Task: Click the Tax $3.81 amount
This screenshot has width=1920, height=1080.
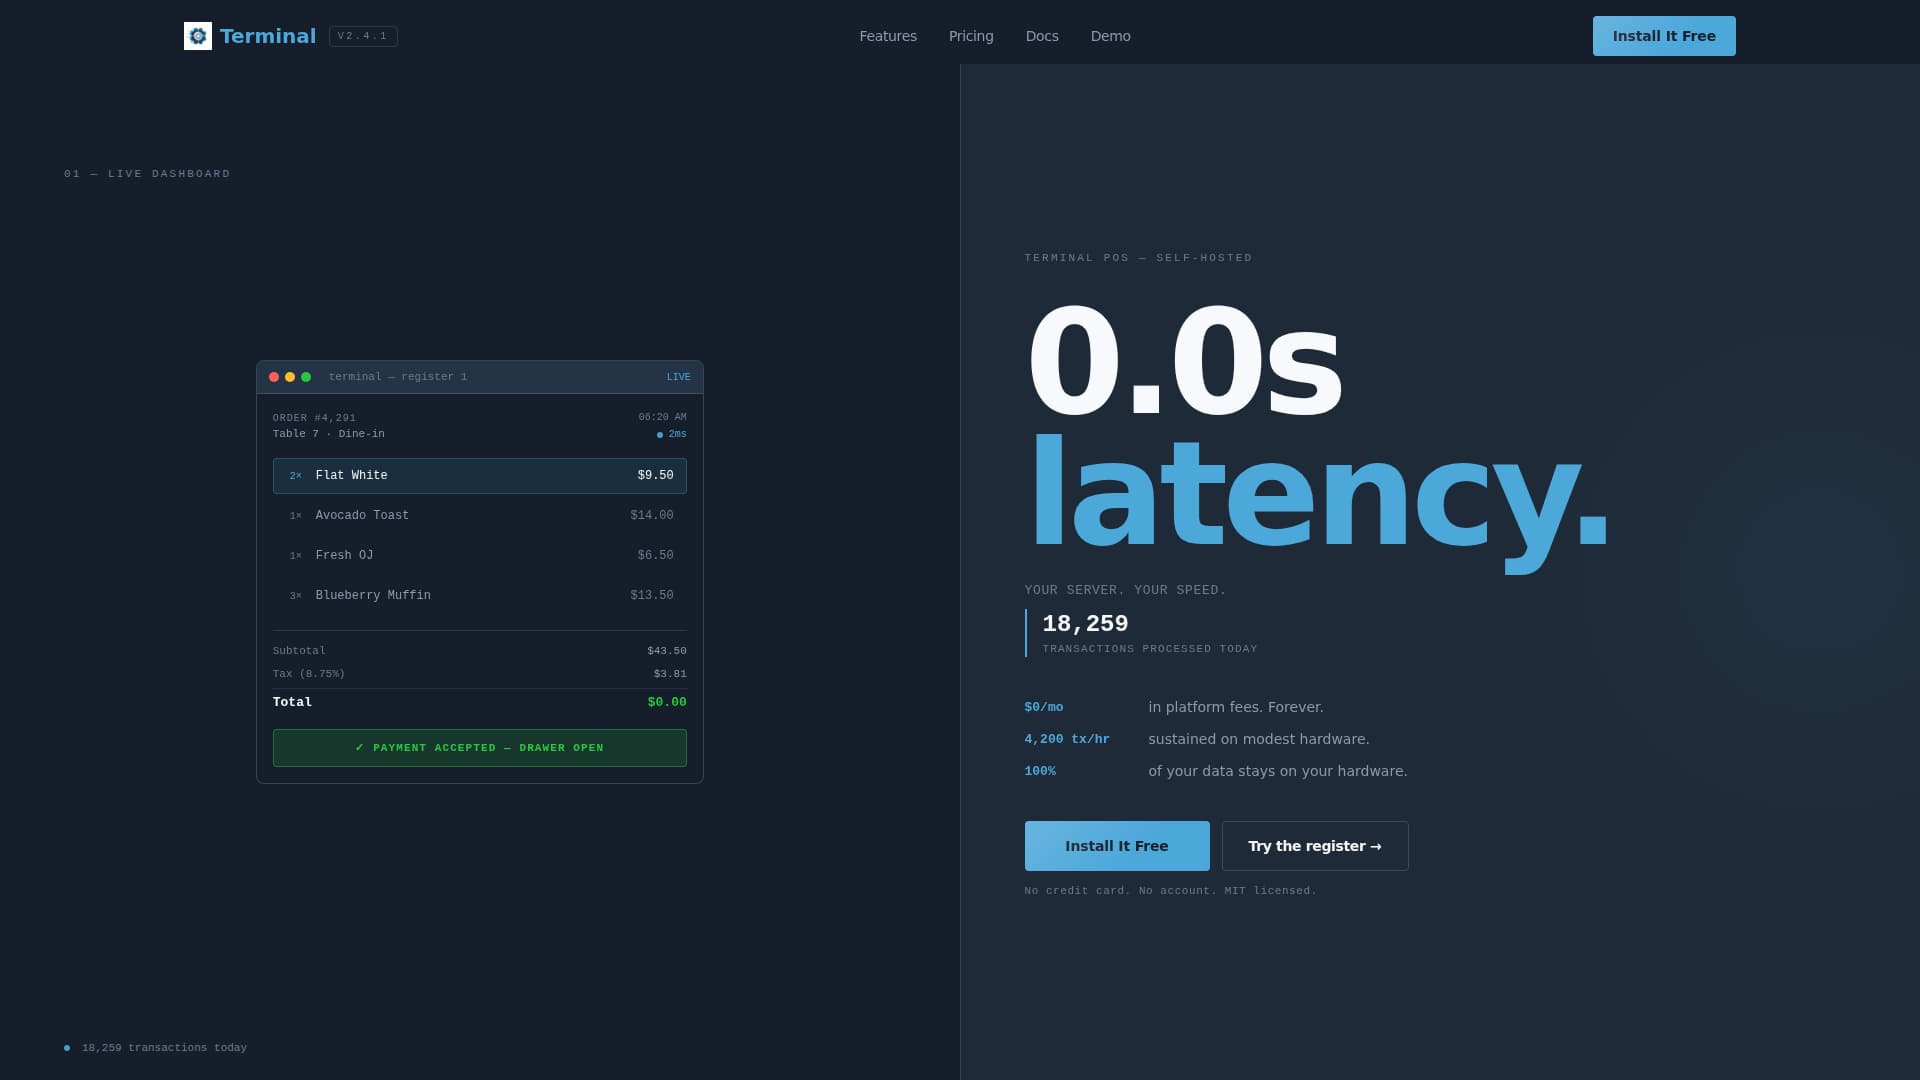Action: [670, 674]
